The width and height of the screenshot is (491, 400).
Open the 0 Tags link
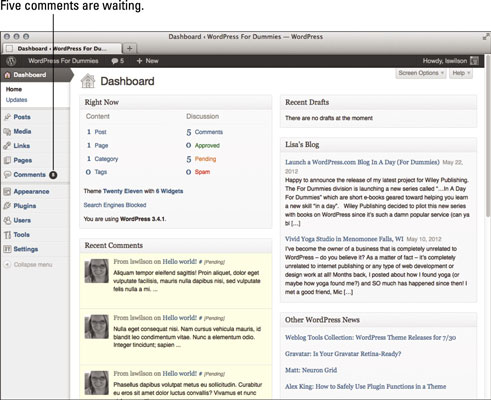(x=96, y=172)
